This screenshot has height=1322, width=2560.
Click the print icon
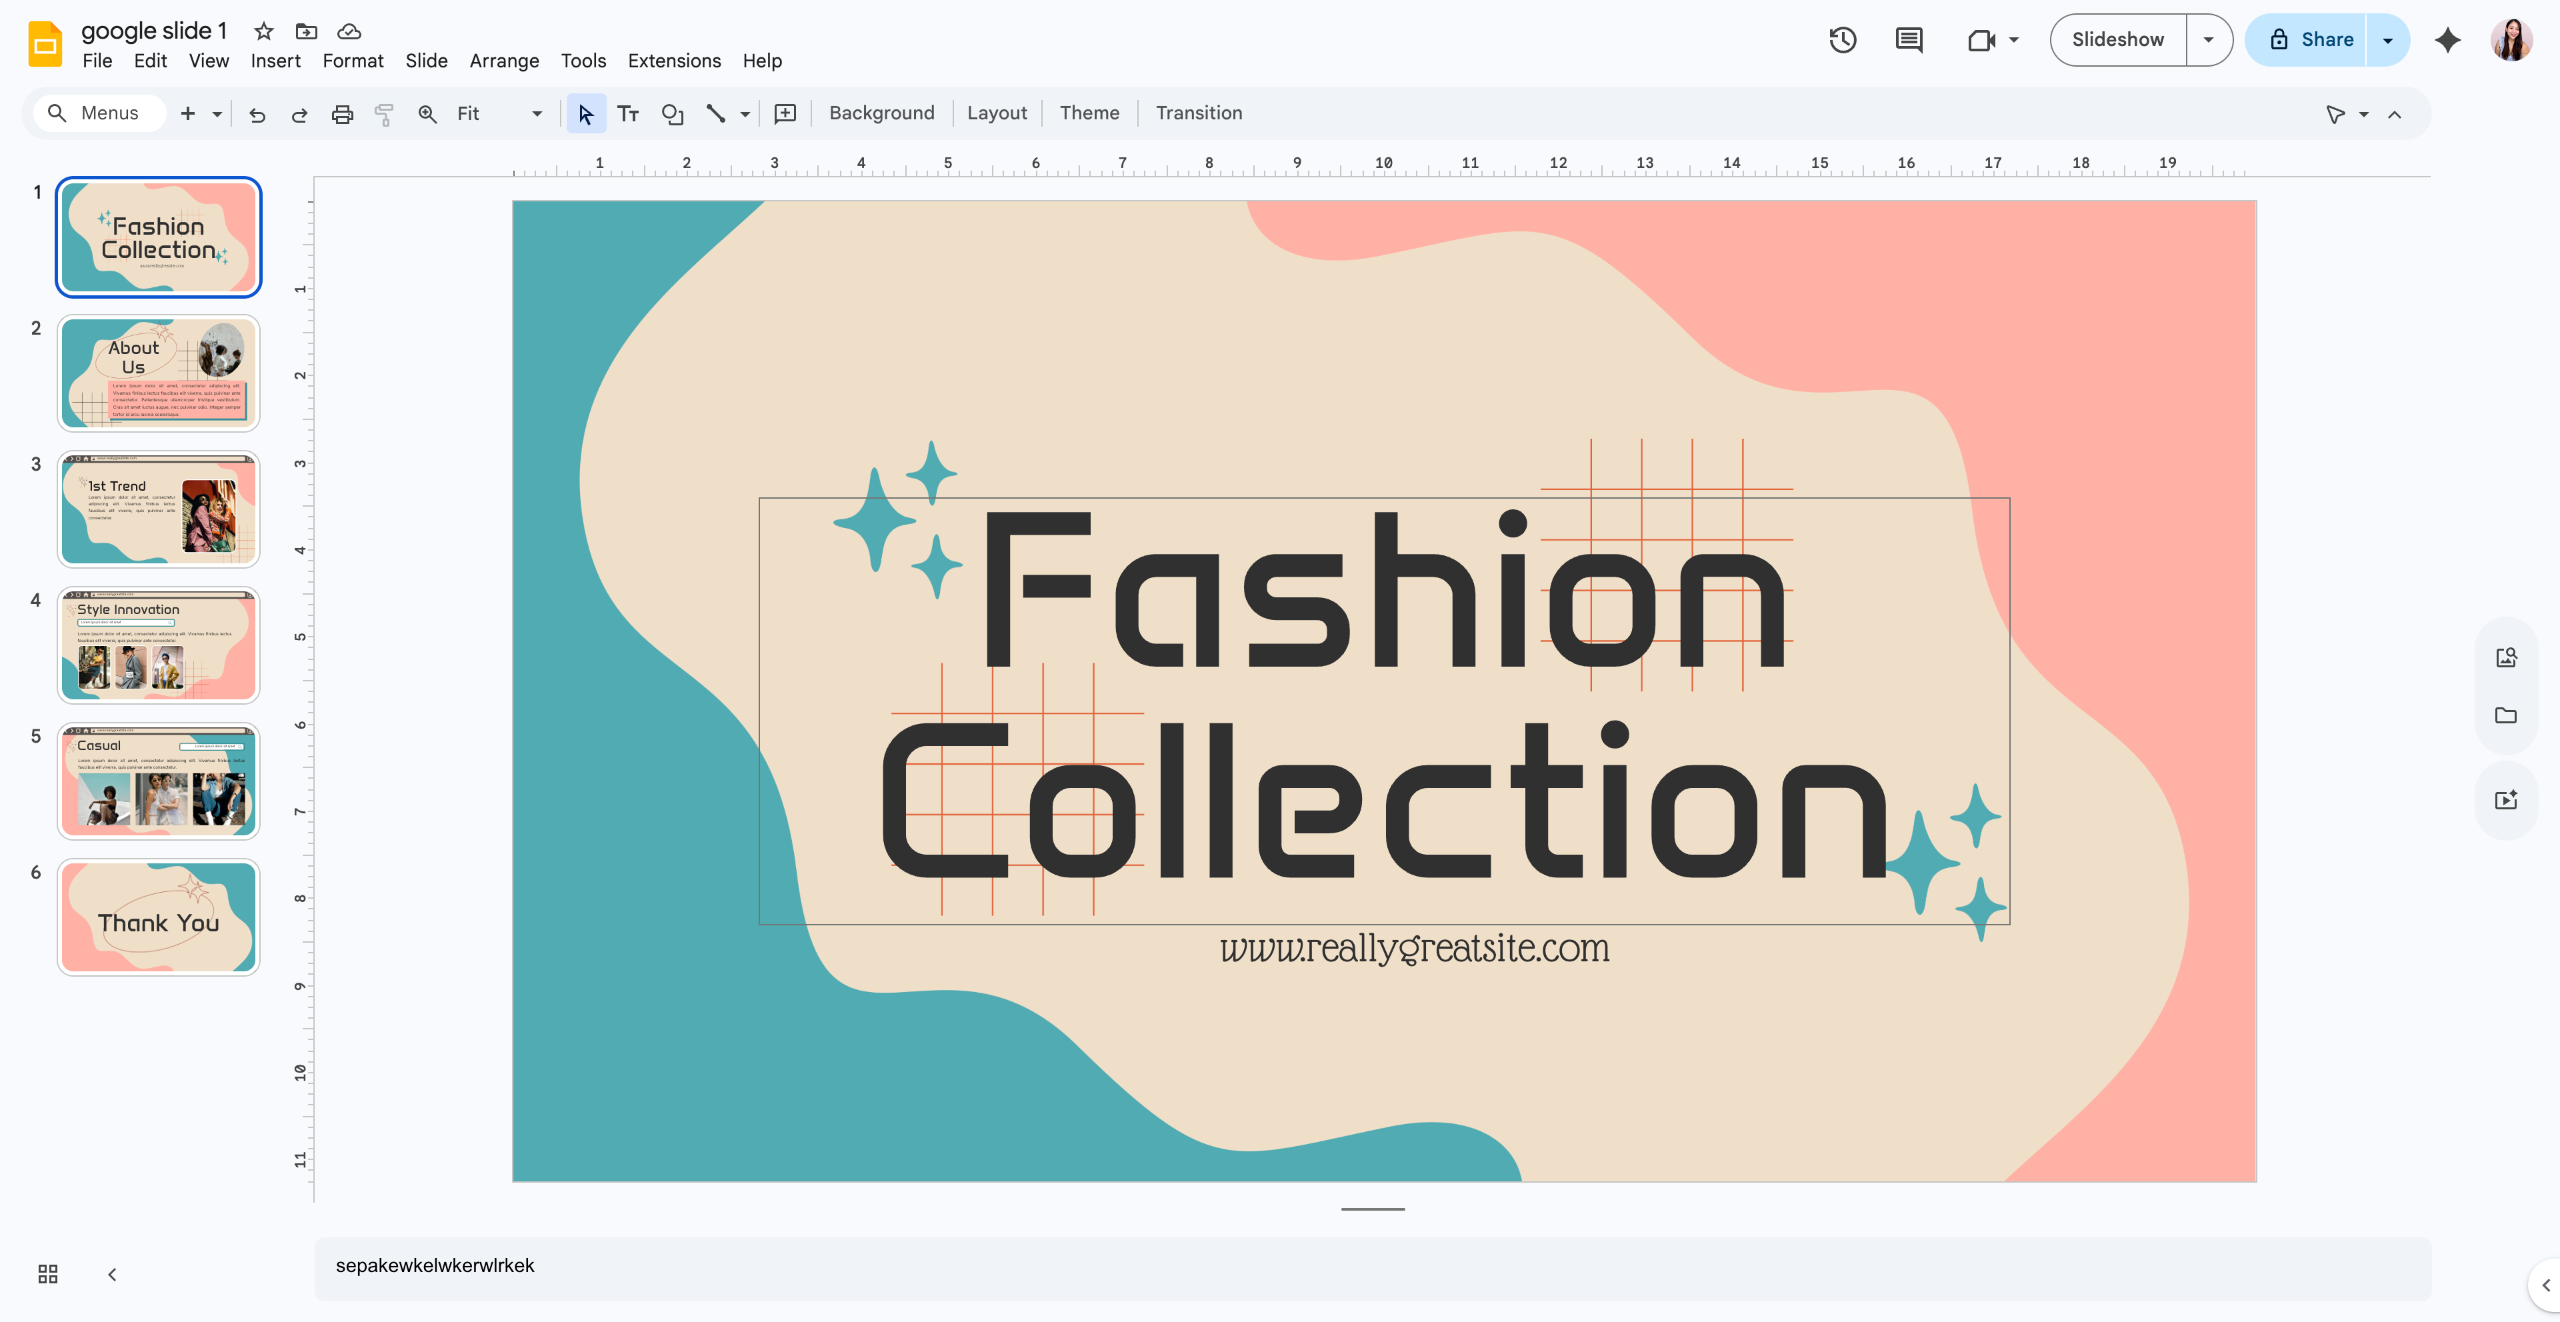pyautogui.click(x=342, y=114)
